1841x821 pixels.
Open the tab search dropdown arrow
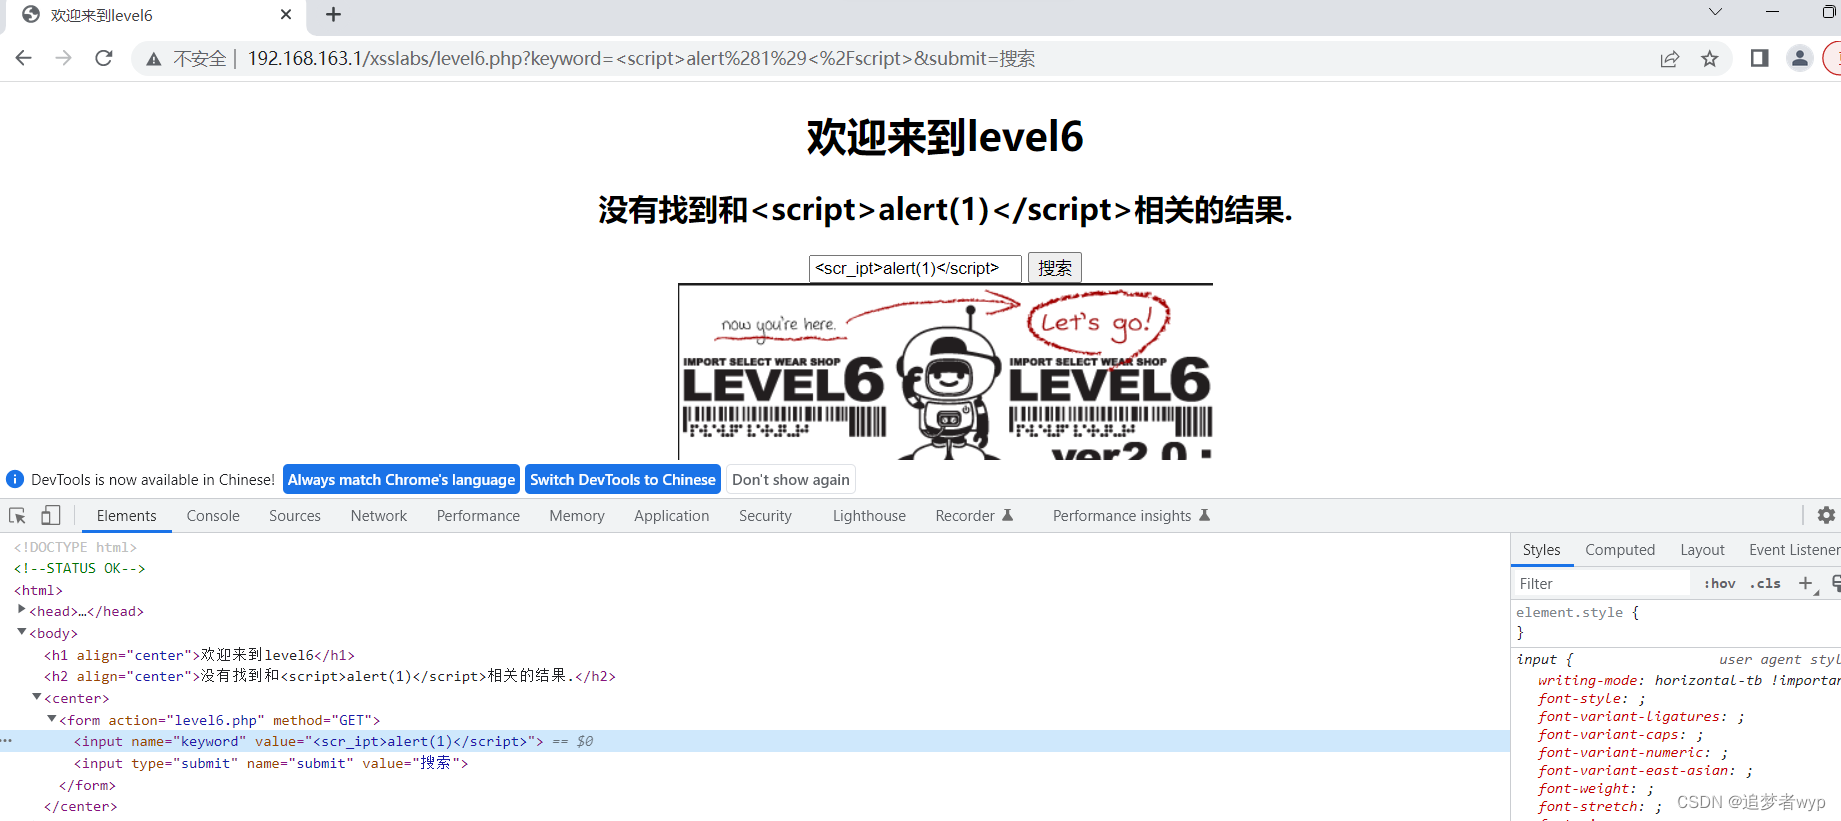pos(1715,12)
